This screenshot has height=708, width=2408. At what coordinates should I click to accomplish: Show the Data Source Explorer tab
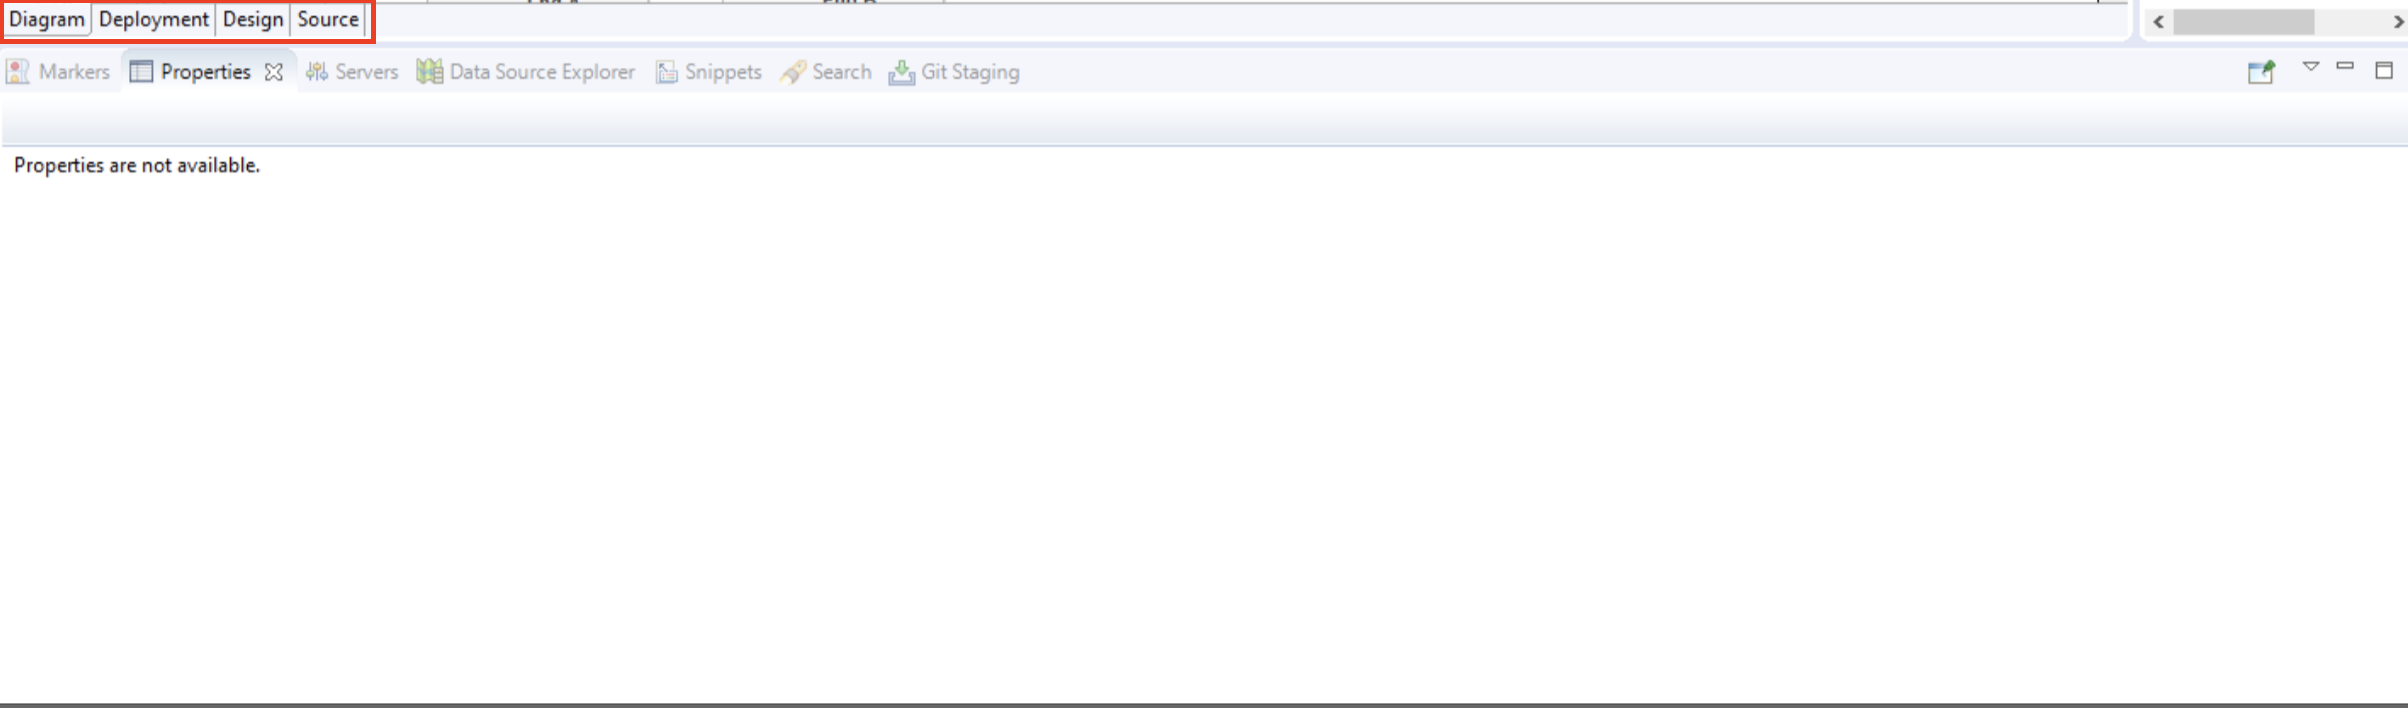tap(526, 72)
